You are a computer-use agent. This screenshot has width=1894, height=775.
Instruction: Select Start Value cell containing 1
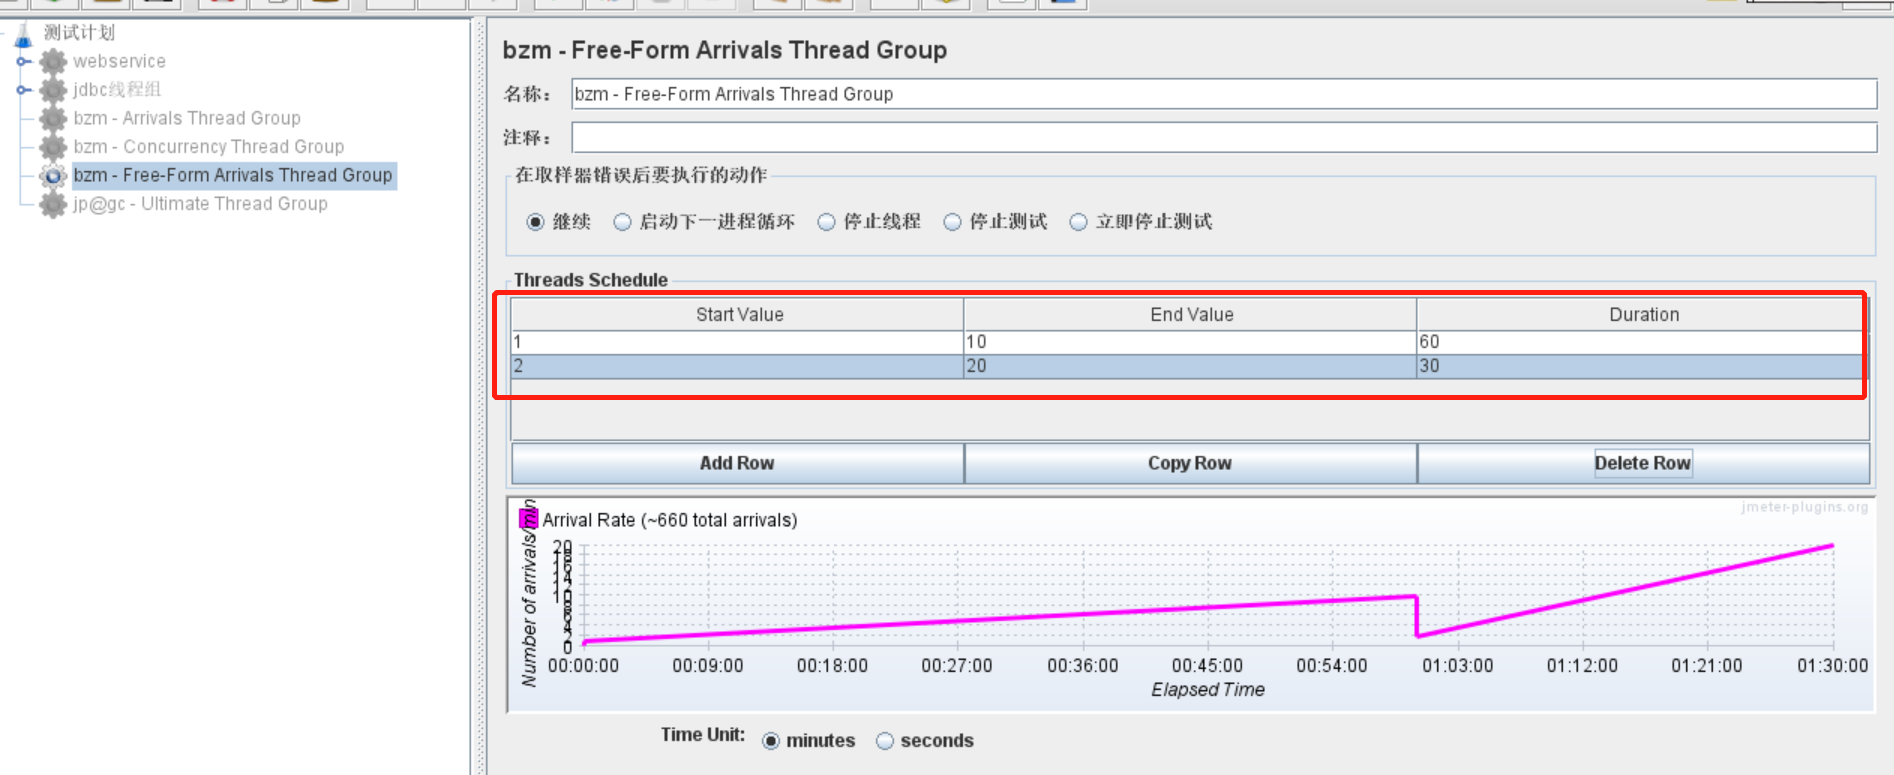738,342
